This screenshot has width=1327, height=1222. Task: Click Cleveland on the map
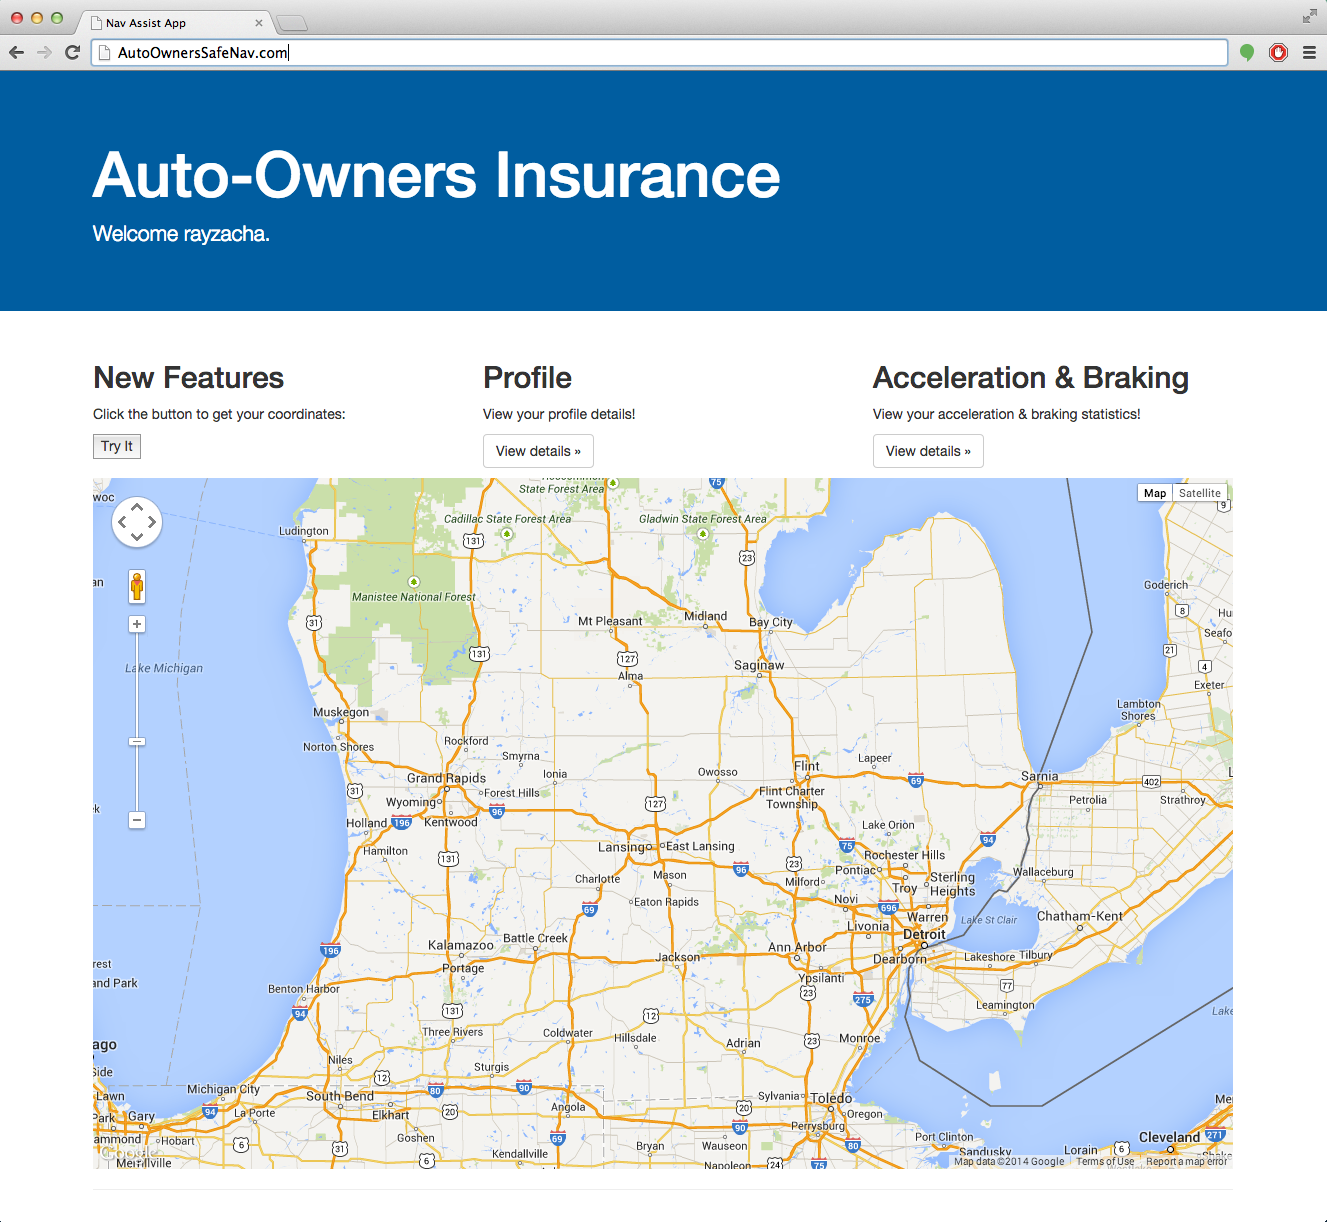pyautogui.click(x=1169, y=1137)
